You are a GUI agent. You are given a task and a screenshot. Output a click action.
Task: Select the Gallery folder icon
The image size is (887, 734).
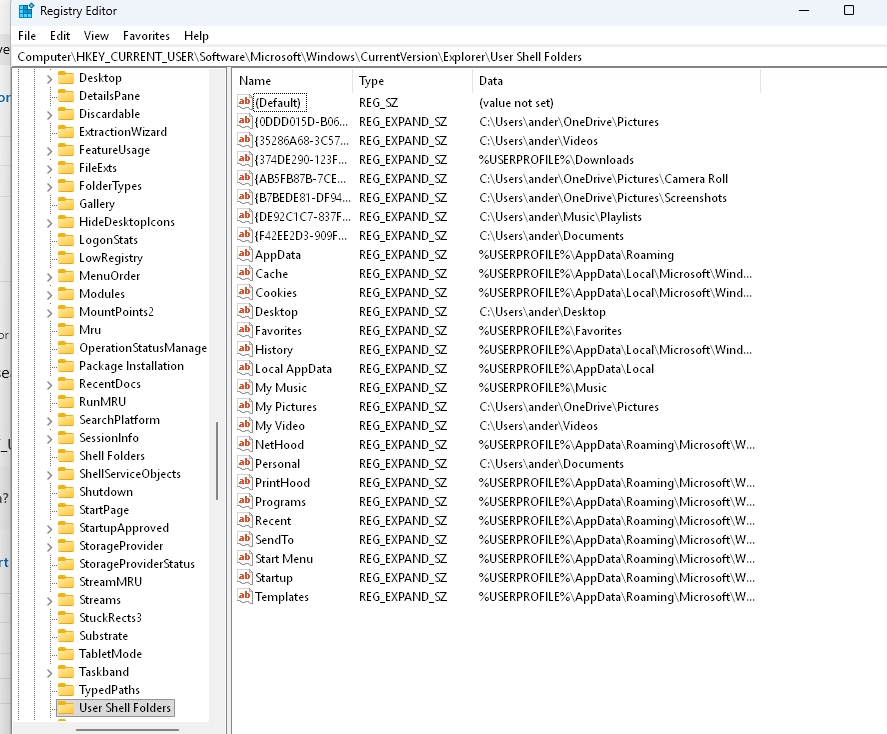pos(66,204)
